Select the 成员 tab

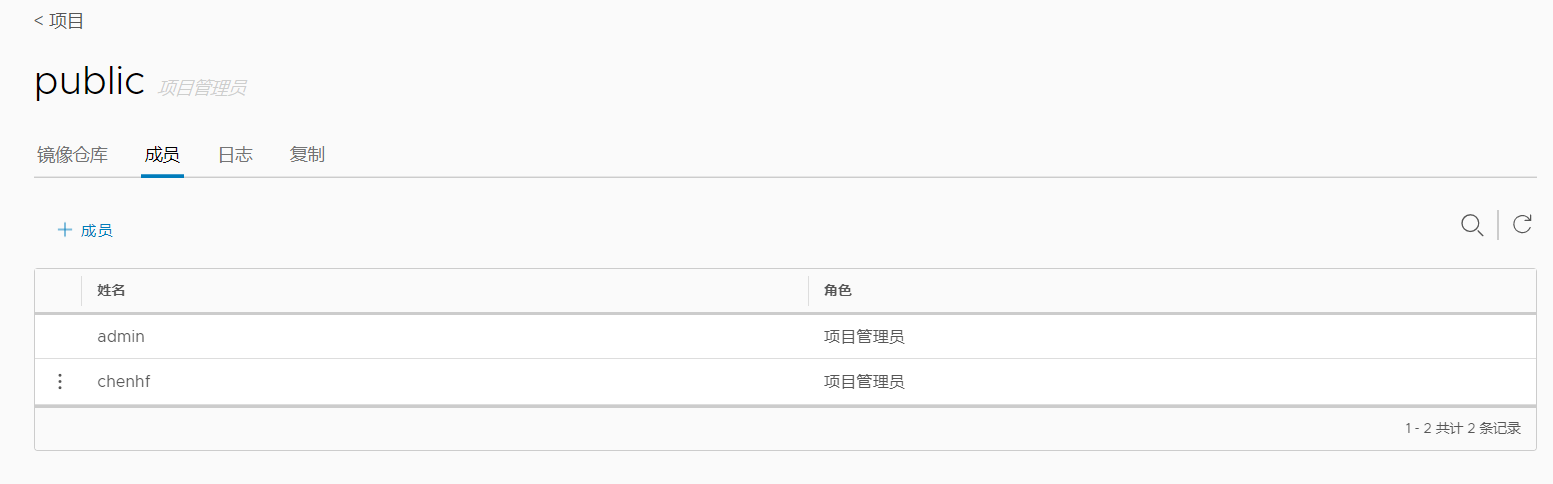point(162,155)
